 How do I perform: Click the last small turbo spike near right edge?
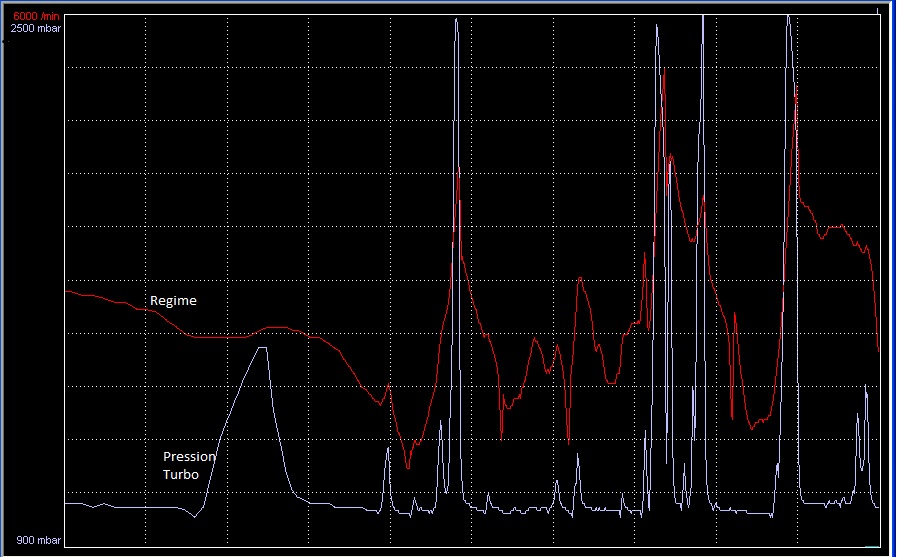866,386
